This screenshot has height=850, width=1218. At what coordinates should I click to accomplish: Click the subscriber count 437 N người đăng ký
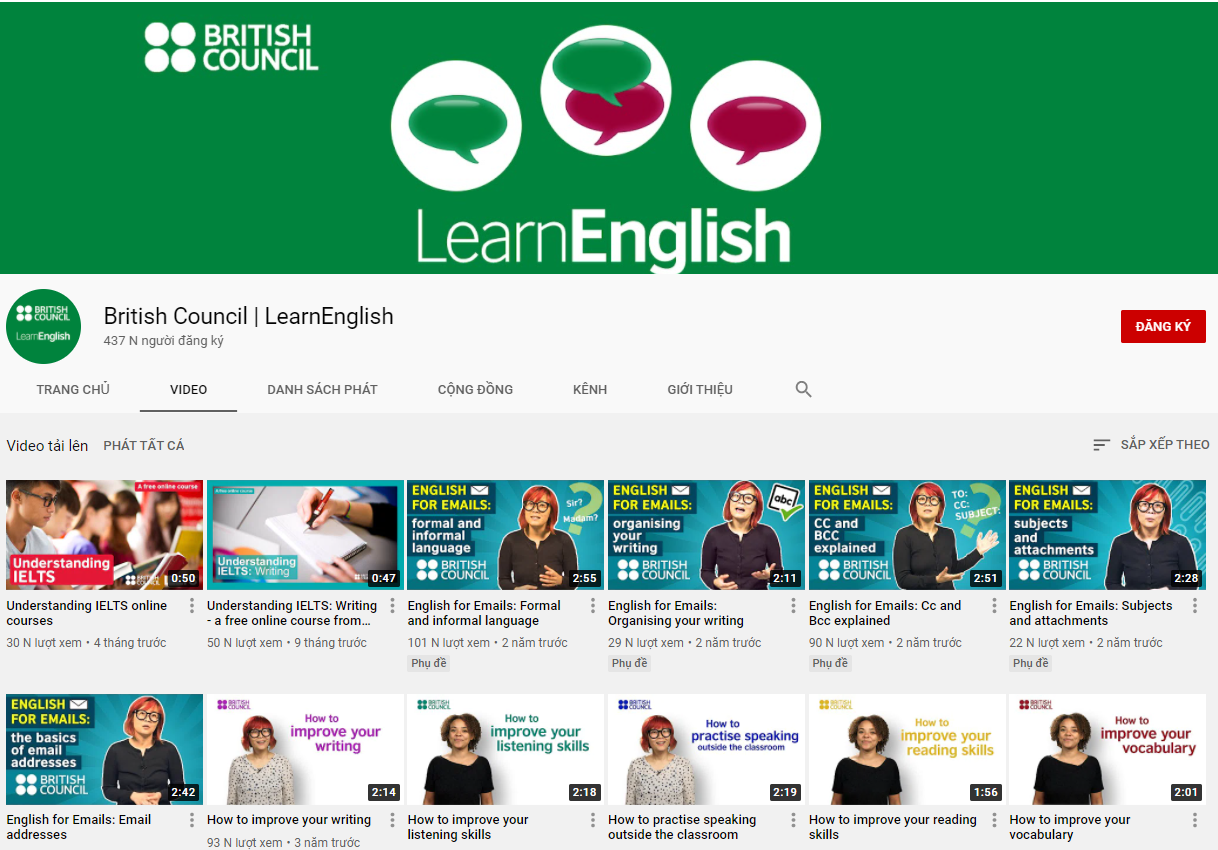pyautogui.click(x=164, y=341)
